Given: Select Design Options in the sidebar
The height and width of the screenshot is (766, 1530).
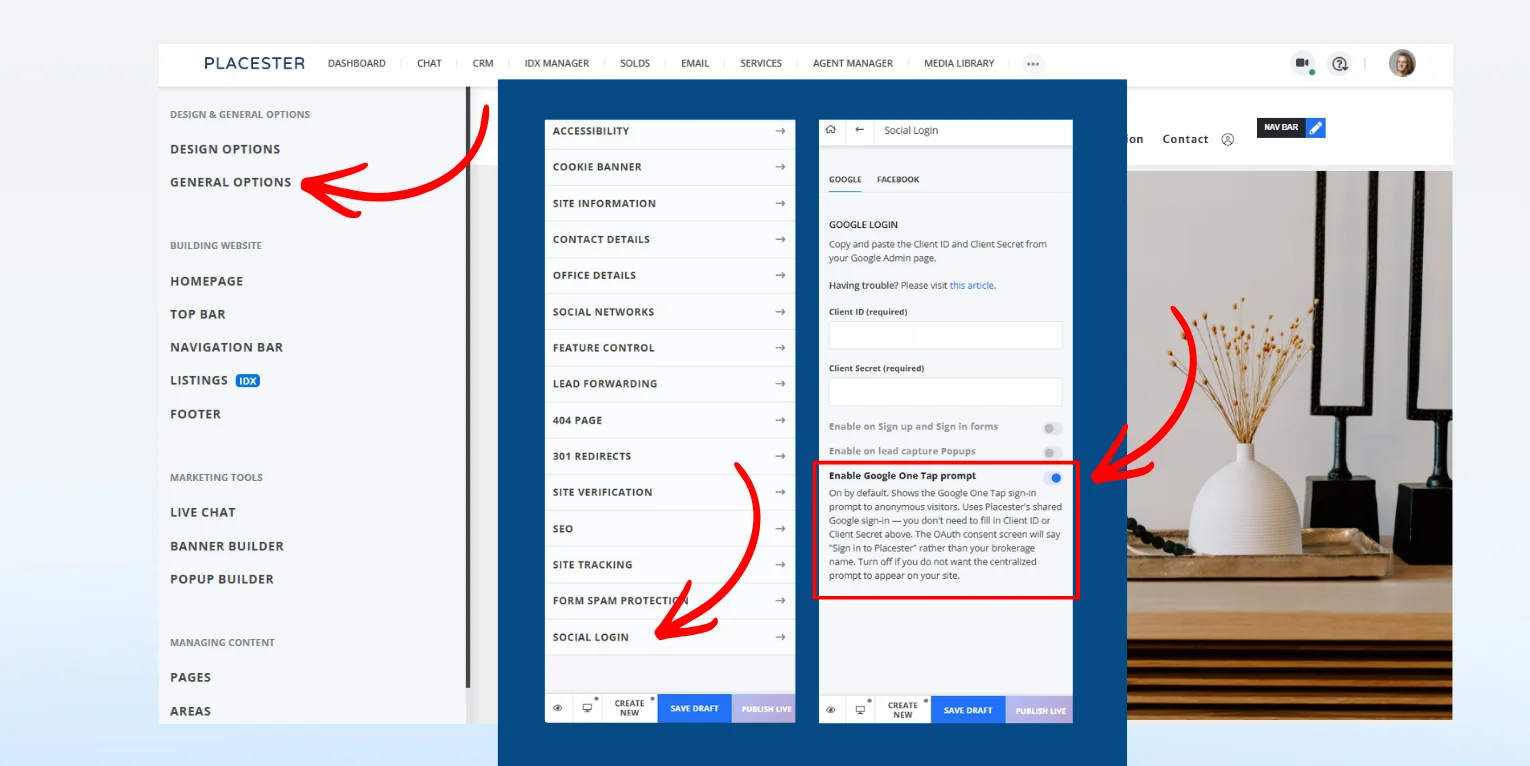Looking at the screenshot, I should [225, 149].
